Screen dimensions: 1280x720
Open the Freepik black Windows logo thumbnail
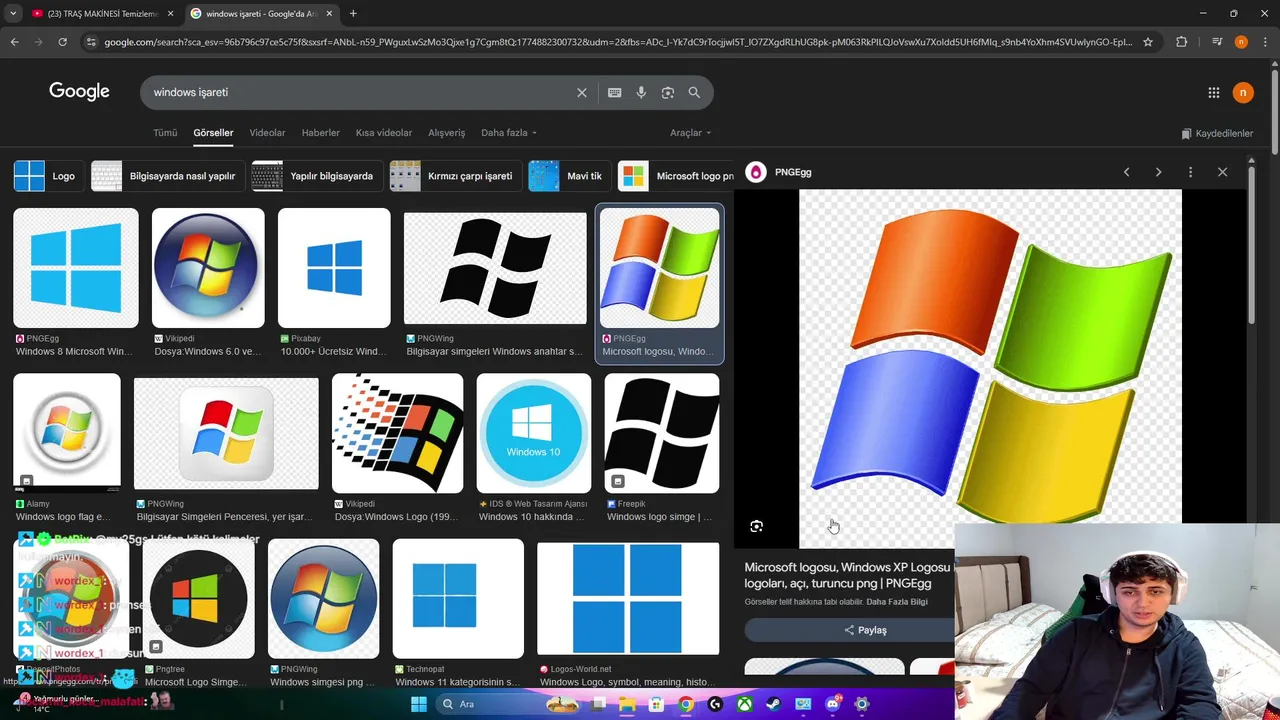(661, 433)
